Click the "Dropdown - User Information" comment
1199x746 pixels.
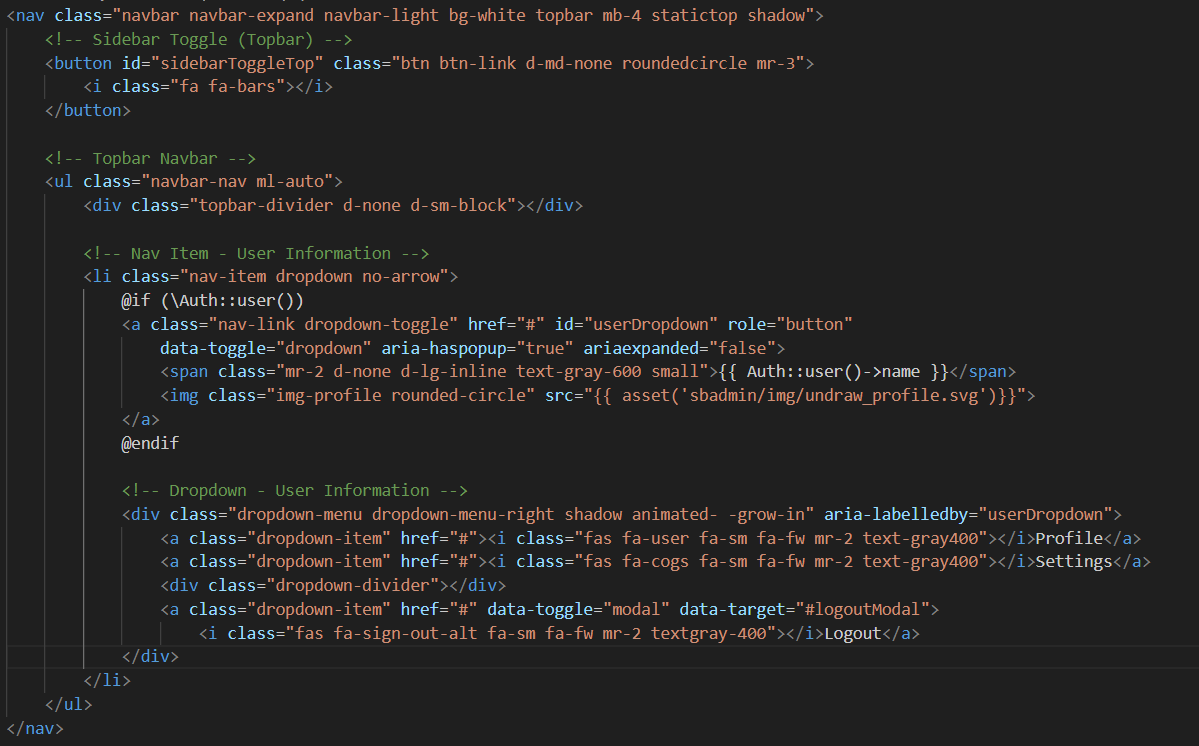point(295,490)
